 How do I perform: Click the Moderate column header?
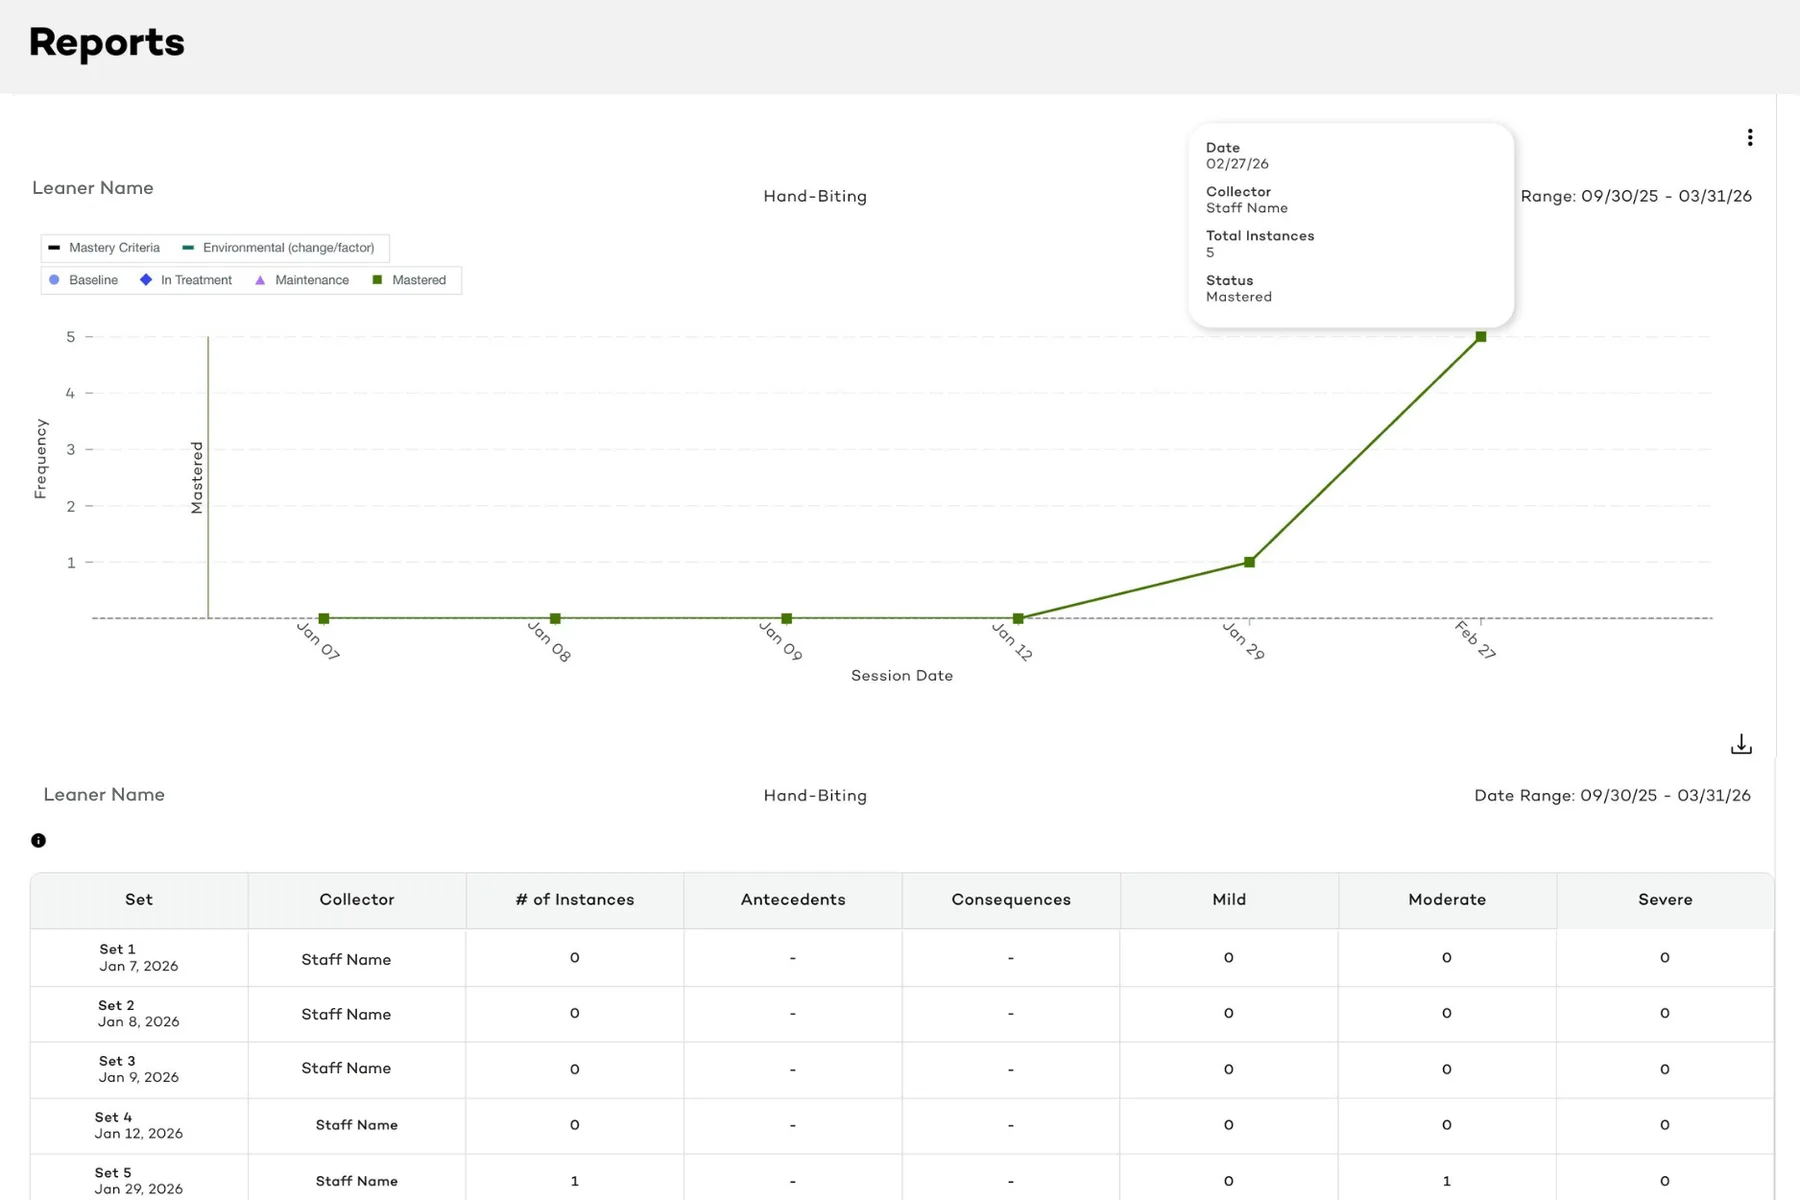point(1447,900)
